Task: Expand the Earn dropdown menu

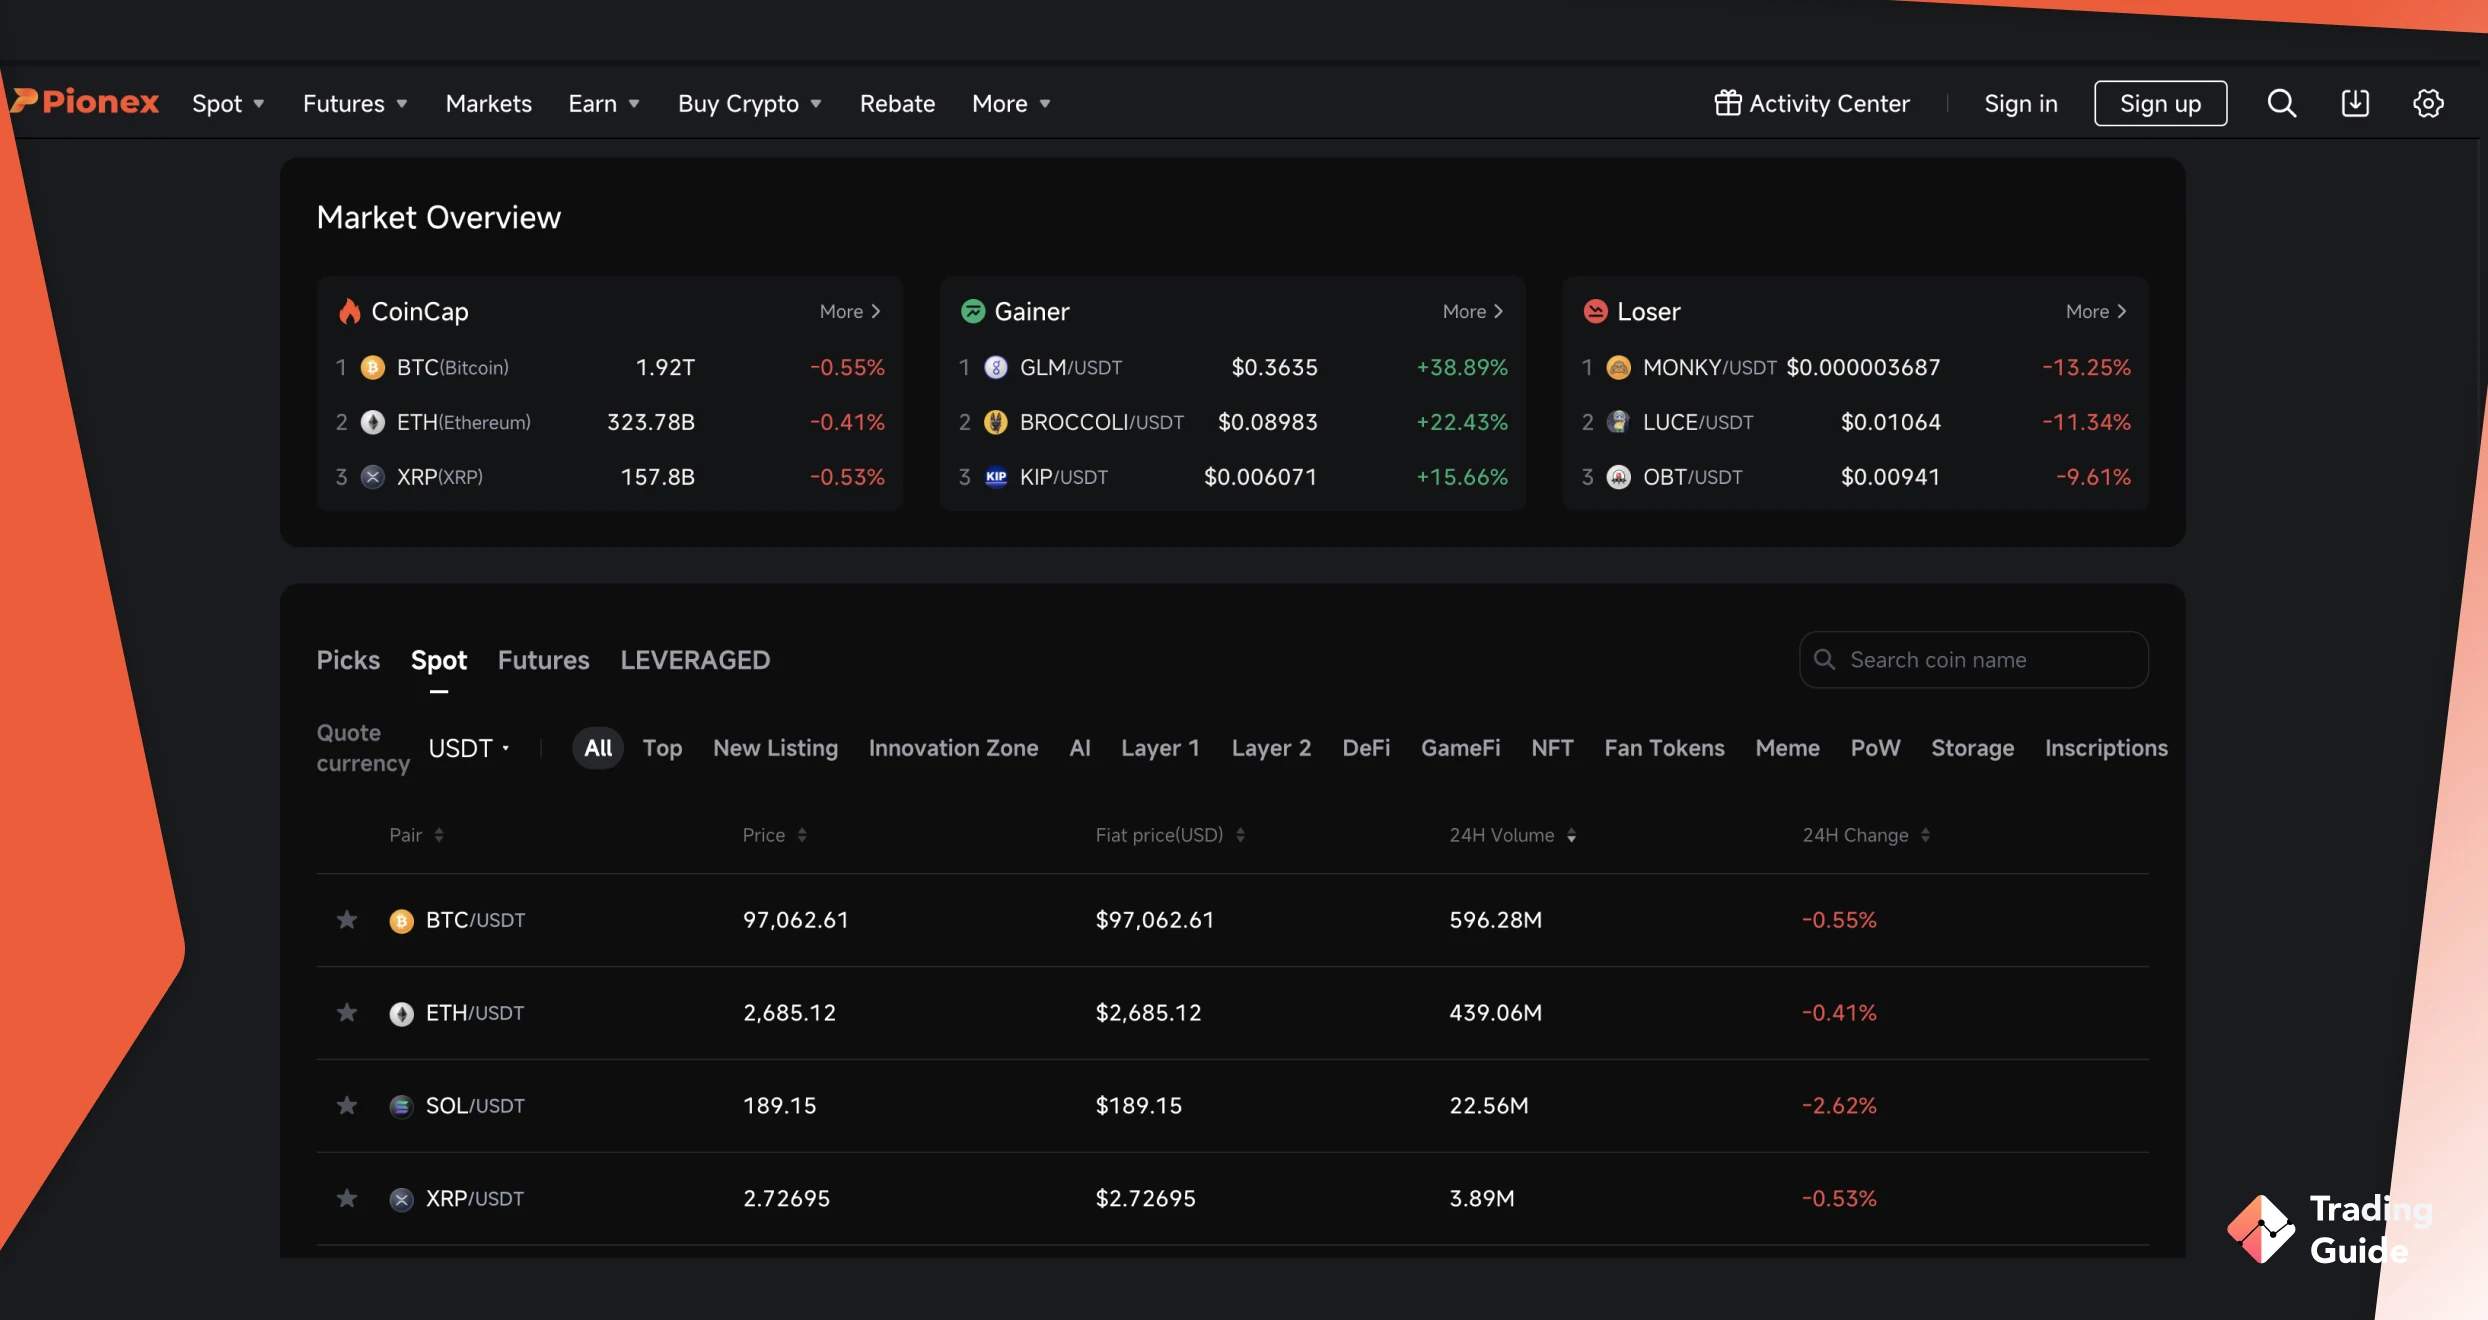Action: click(604, 103)
